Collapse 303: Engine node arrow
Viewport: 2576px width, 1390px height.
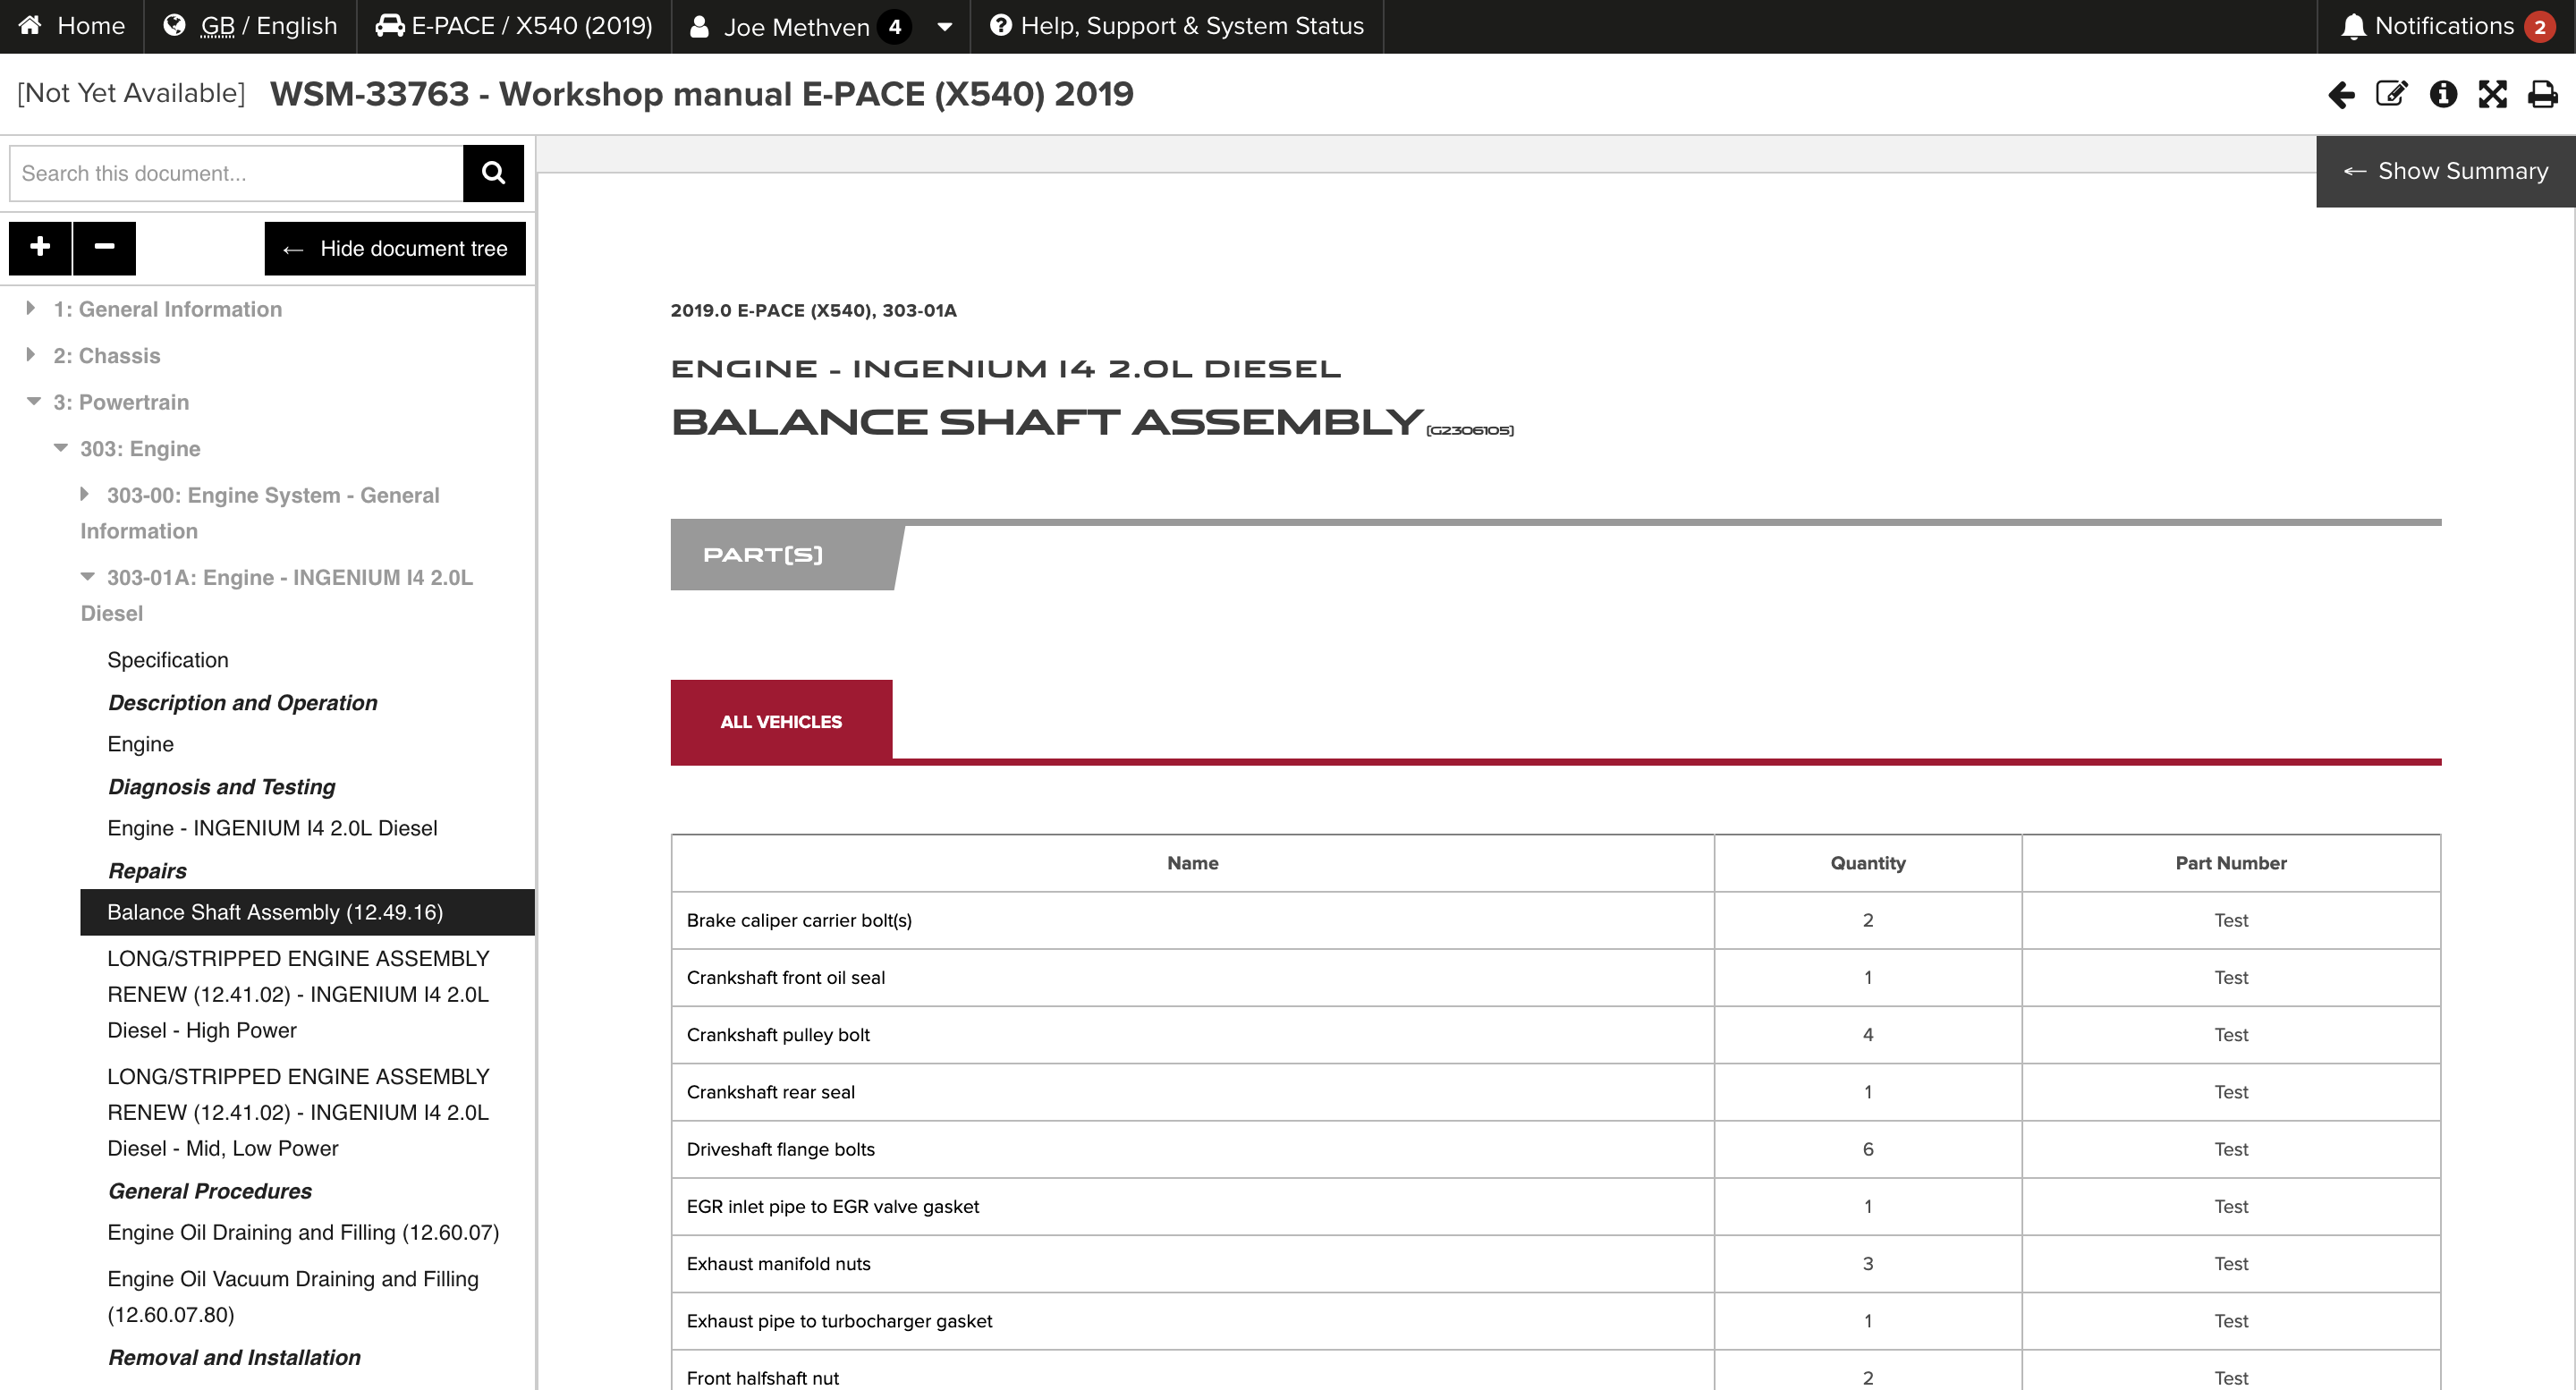[60, 448]
